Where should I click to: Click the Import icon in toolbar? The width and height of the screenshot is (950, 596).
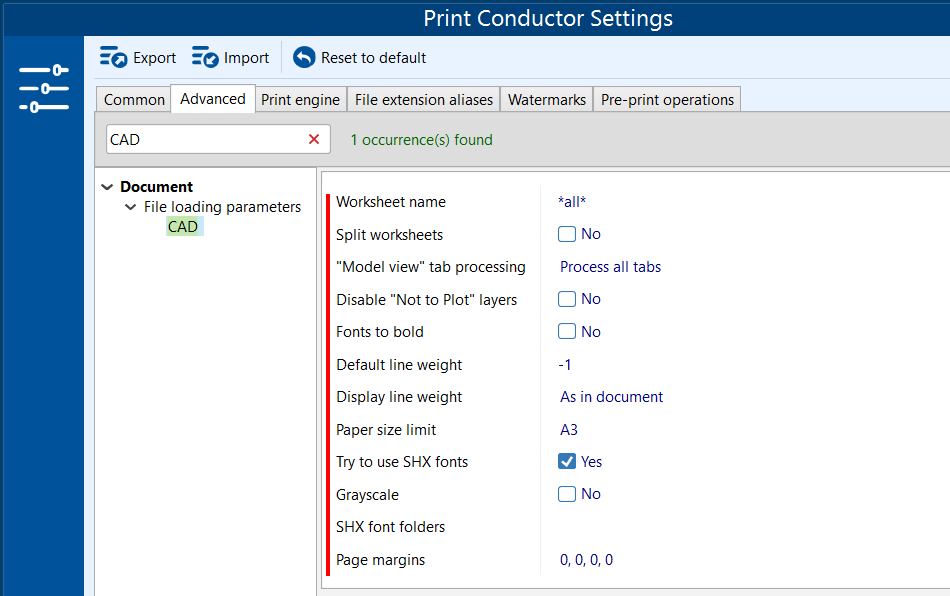[205, 58]
